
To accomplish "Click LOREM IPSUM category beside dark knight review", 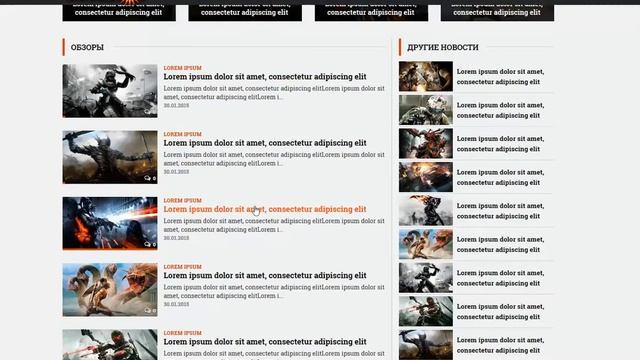I will [x=182, y=134].
